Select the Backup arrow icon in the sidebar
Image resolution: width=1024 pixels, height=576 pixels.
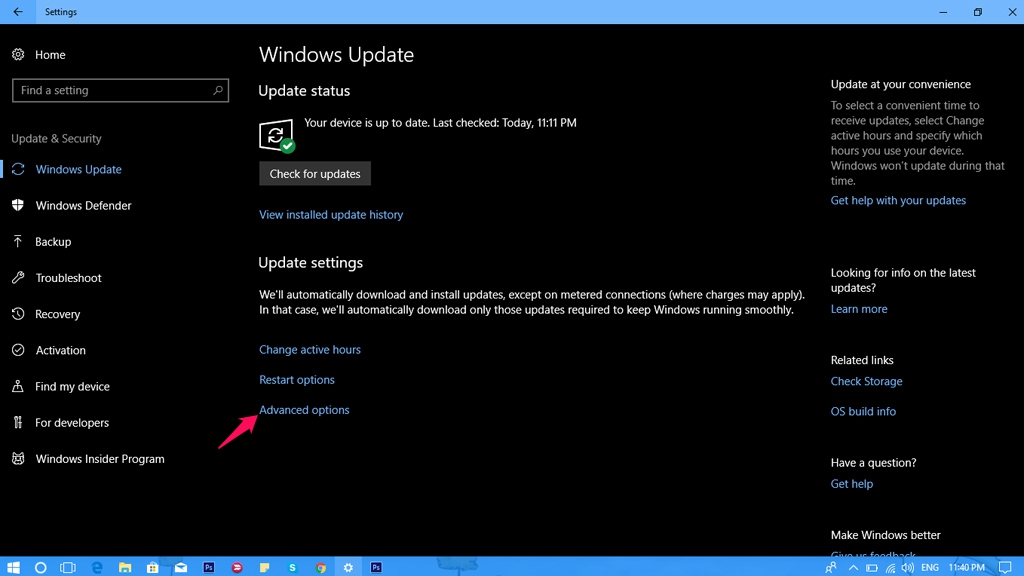tap(18, 241)
